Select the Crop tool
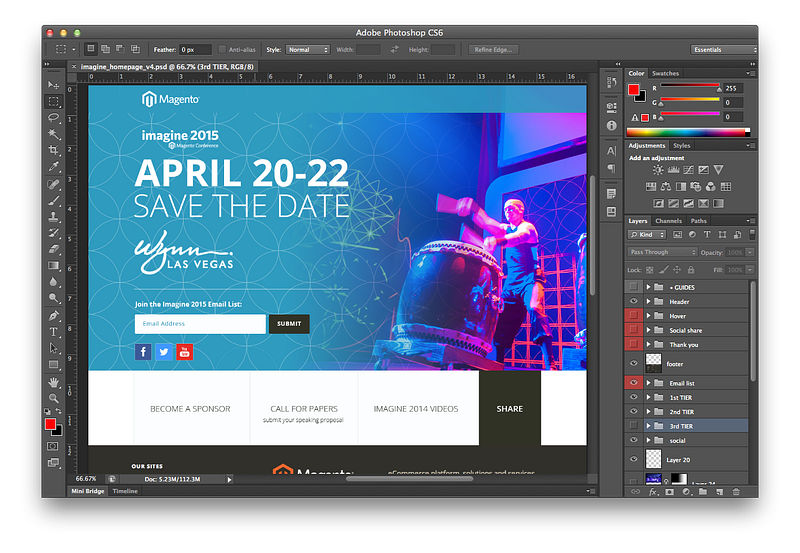Screen dimensions: 800x553 pos(53,150)
